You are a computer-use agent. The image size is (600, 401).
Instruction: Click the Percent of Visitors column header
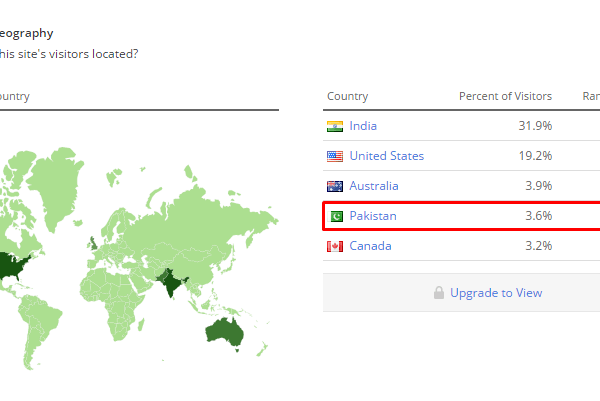point(505,96)
